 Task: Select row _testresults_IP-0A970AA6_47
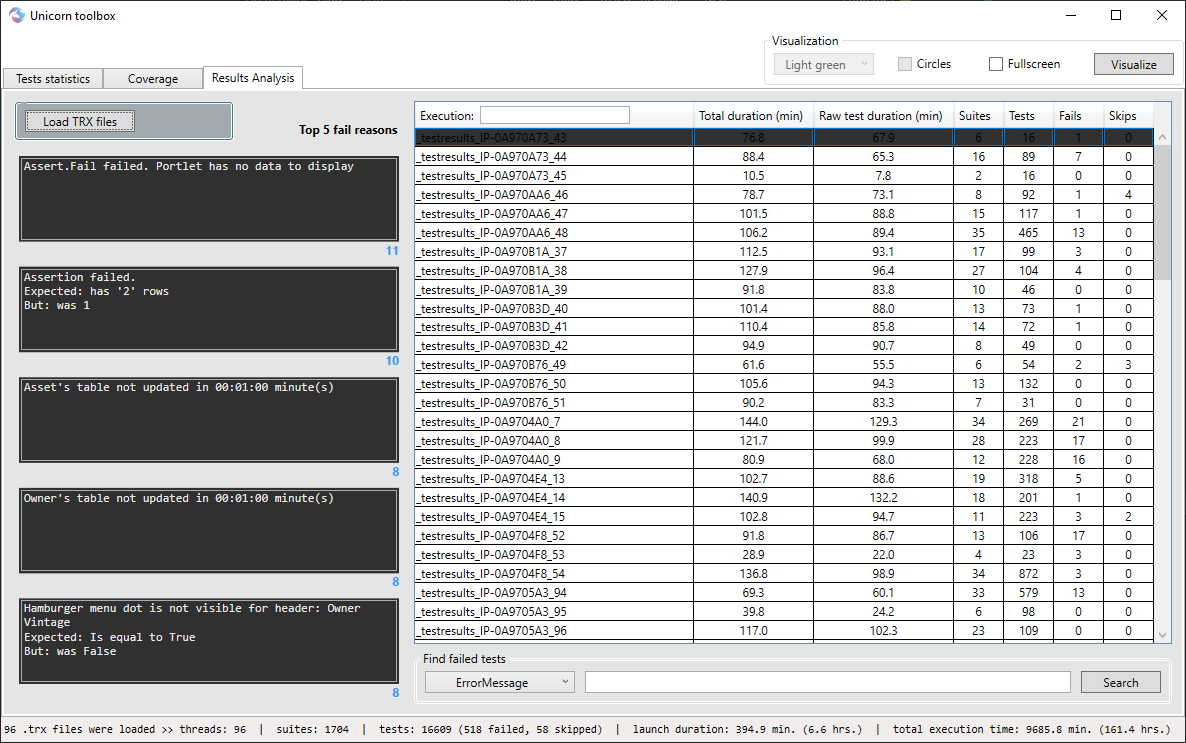(784, 213)
